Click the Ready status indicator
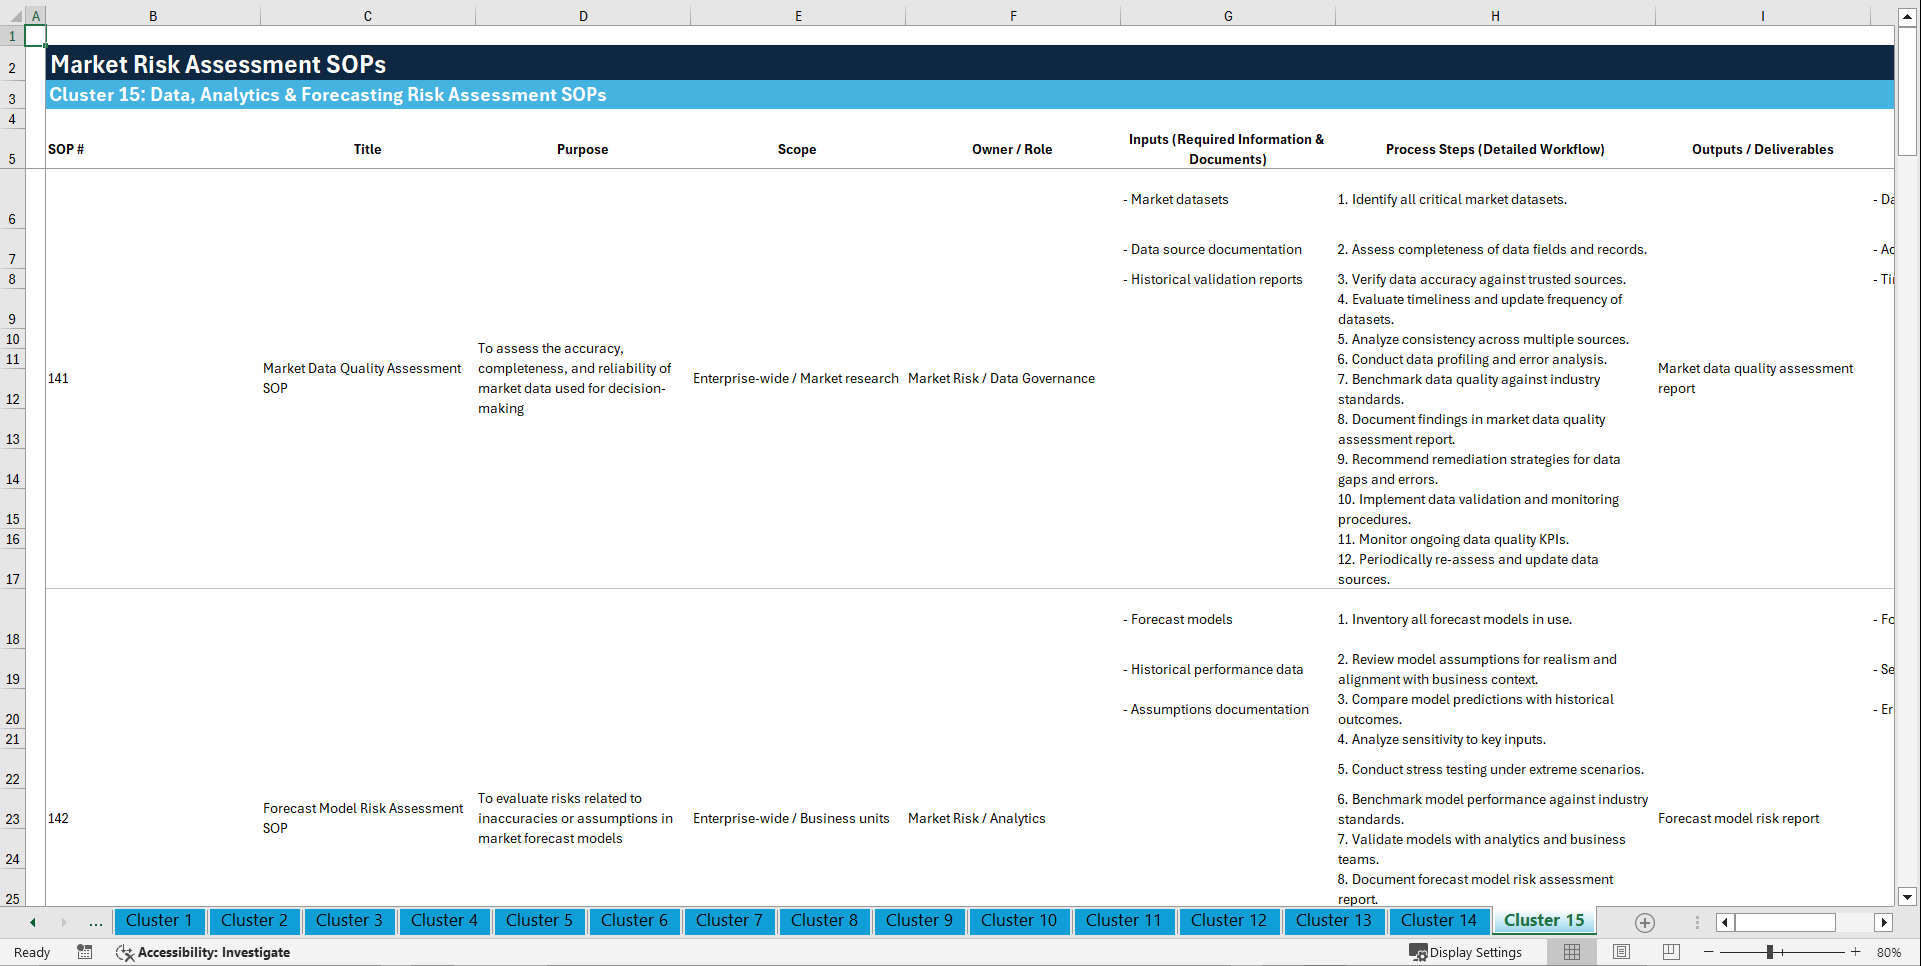Viewport: 1921px width, 966px height. (x=31, y=952)
